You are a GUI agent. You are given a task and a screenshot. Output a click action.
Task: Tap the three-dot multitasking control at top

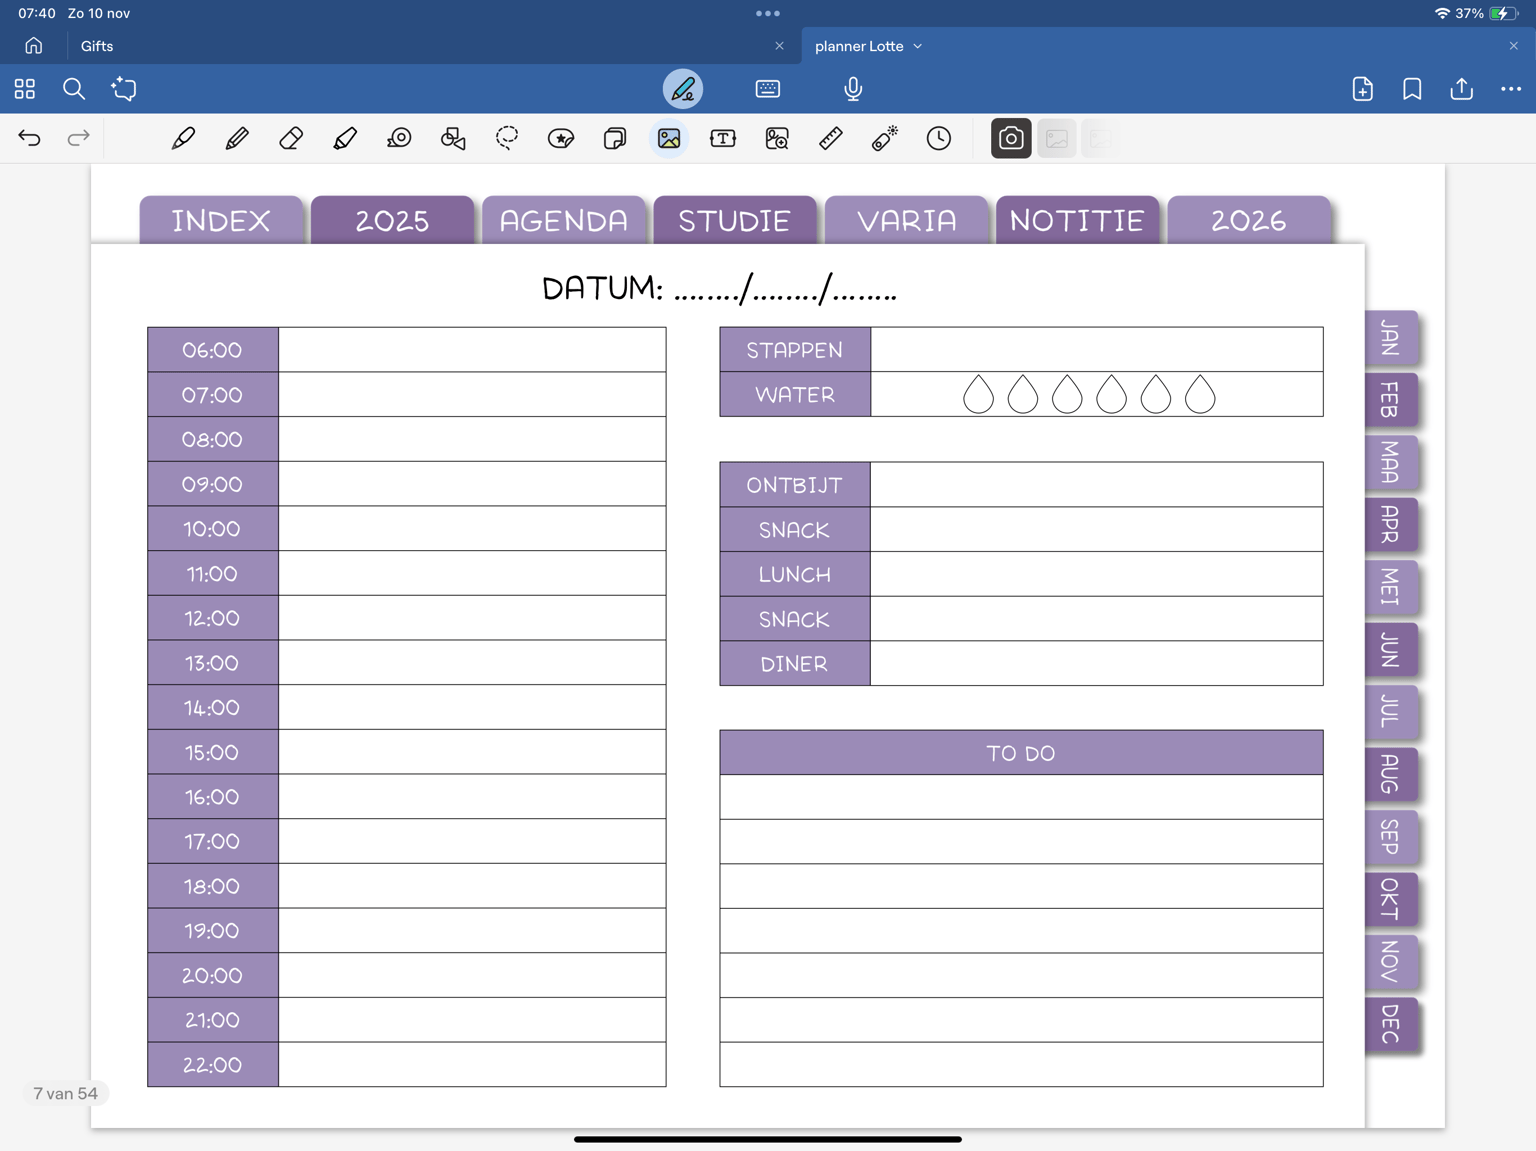[768, 13]
